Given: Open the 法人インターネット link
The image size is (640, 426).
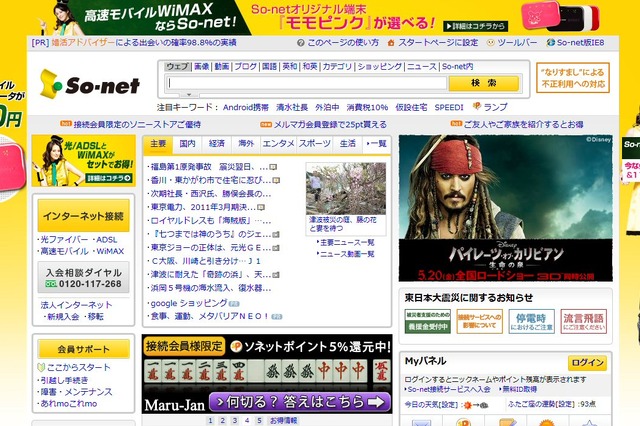Looking at the screenshot, I should coord(76,305).
